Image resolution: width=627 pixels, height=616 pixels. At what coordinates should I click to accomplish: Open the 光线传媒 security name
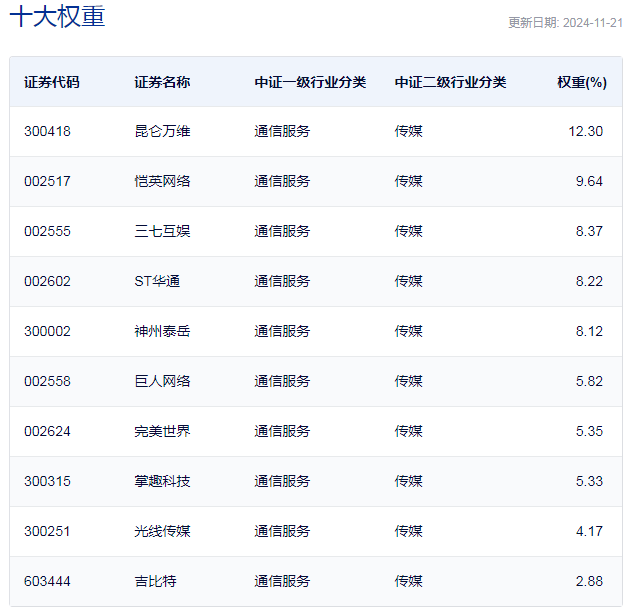[162, 531]
